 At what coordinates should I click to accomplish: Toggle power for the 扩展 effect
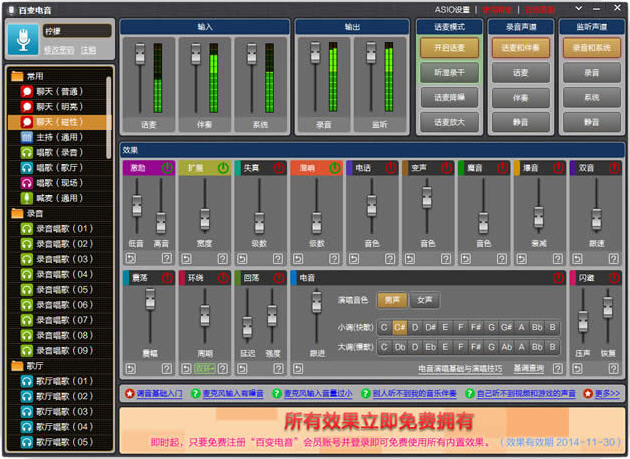click(223, 168)
